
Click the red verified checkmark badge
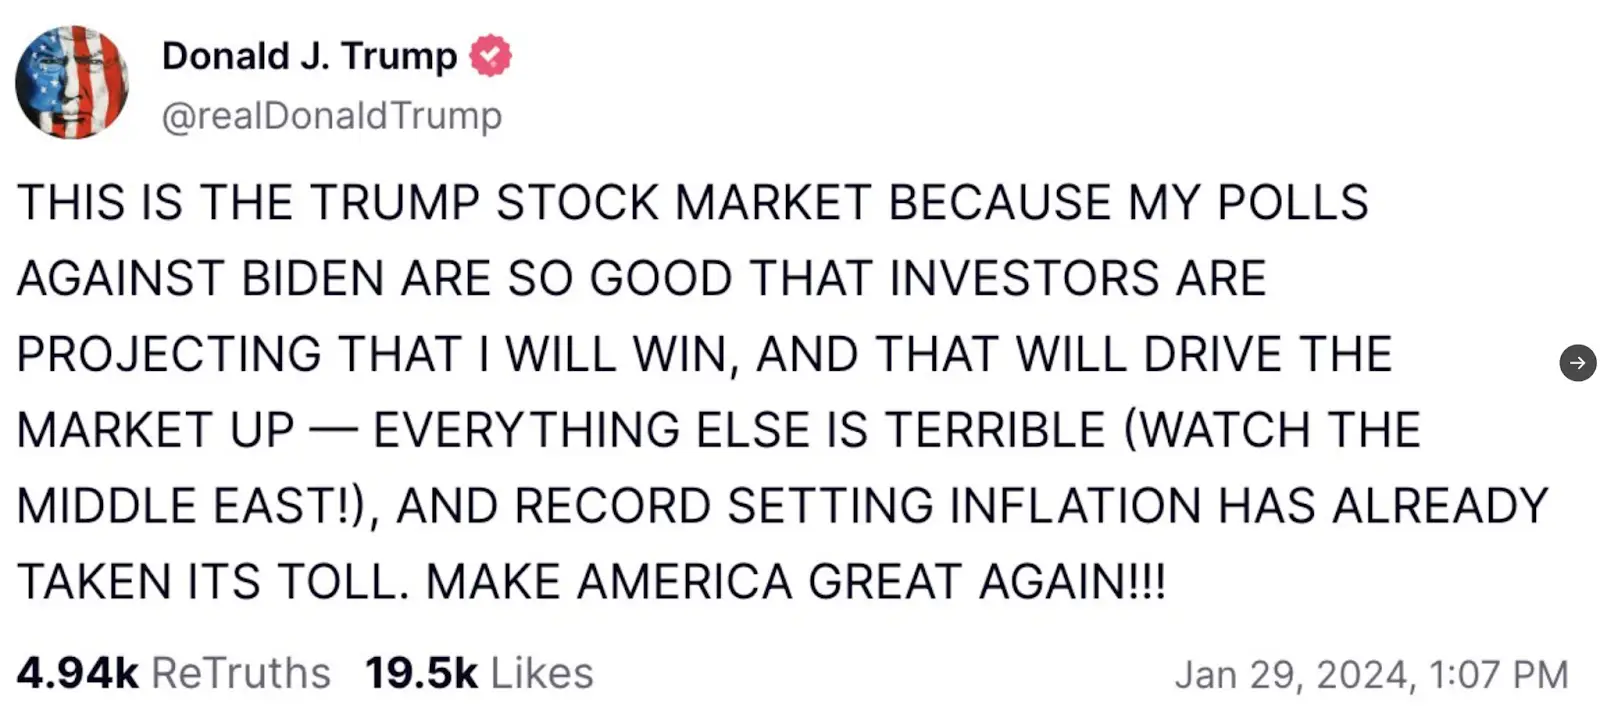[491, 56]
